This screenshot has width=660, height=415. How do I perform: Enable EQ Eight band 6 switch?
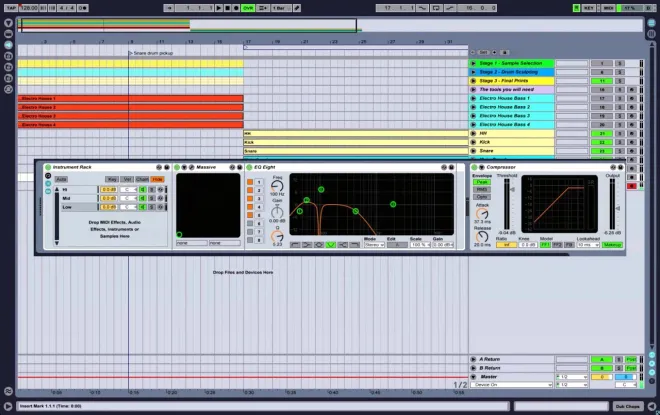pos(250,223)
